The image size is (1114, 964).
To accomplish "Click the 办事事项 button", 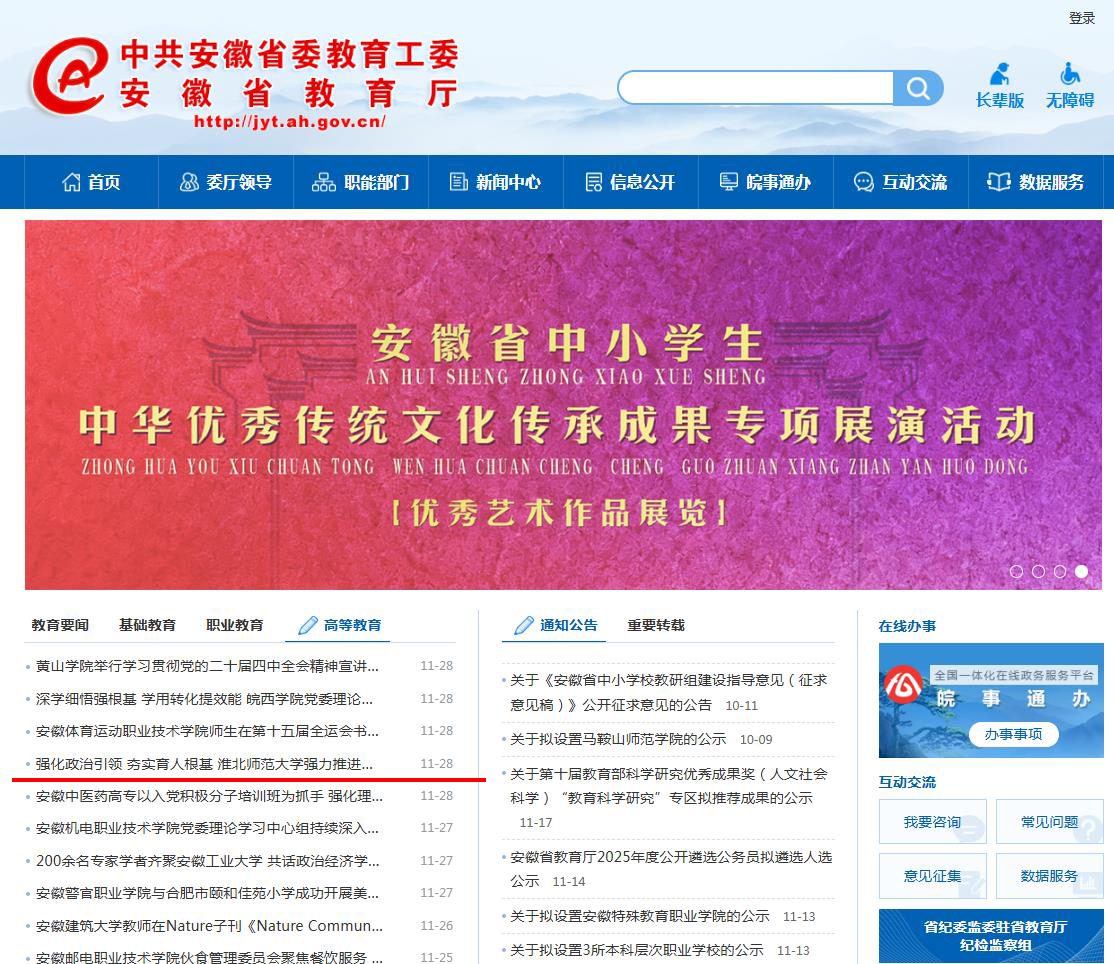I will pyautogui.click(x=1013, y=734).
